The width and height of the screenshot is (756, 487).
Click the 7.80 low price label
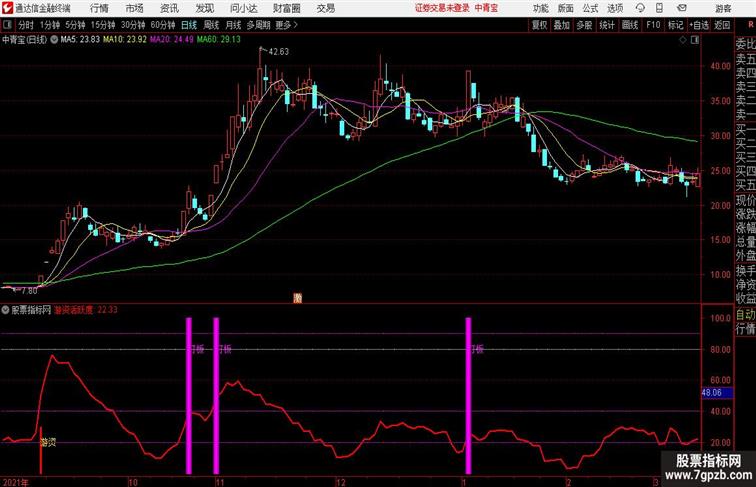[29, 291]
